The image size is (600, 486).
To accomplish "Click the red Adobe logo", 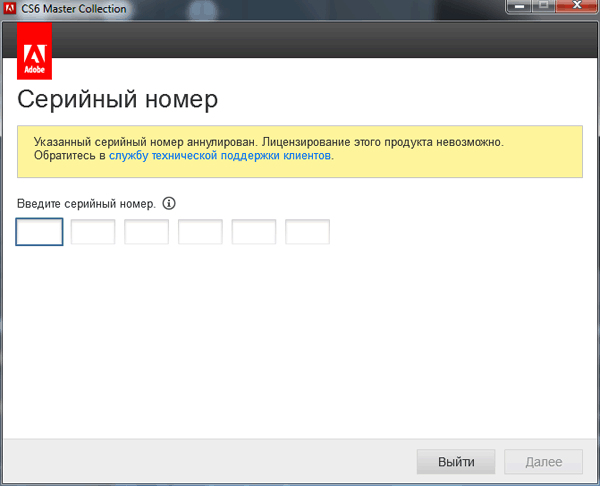I will 34,51.
